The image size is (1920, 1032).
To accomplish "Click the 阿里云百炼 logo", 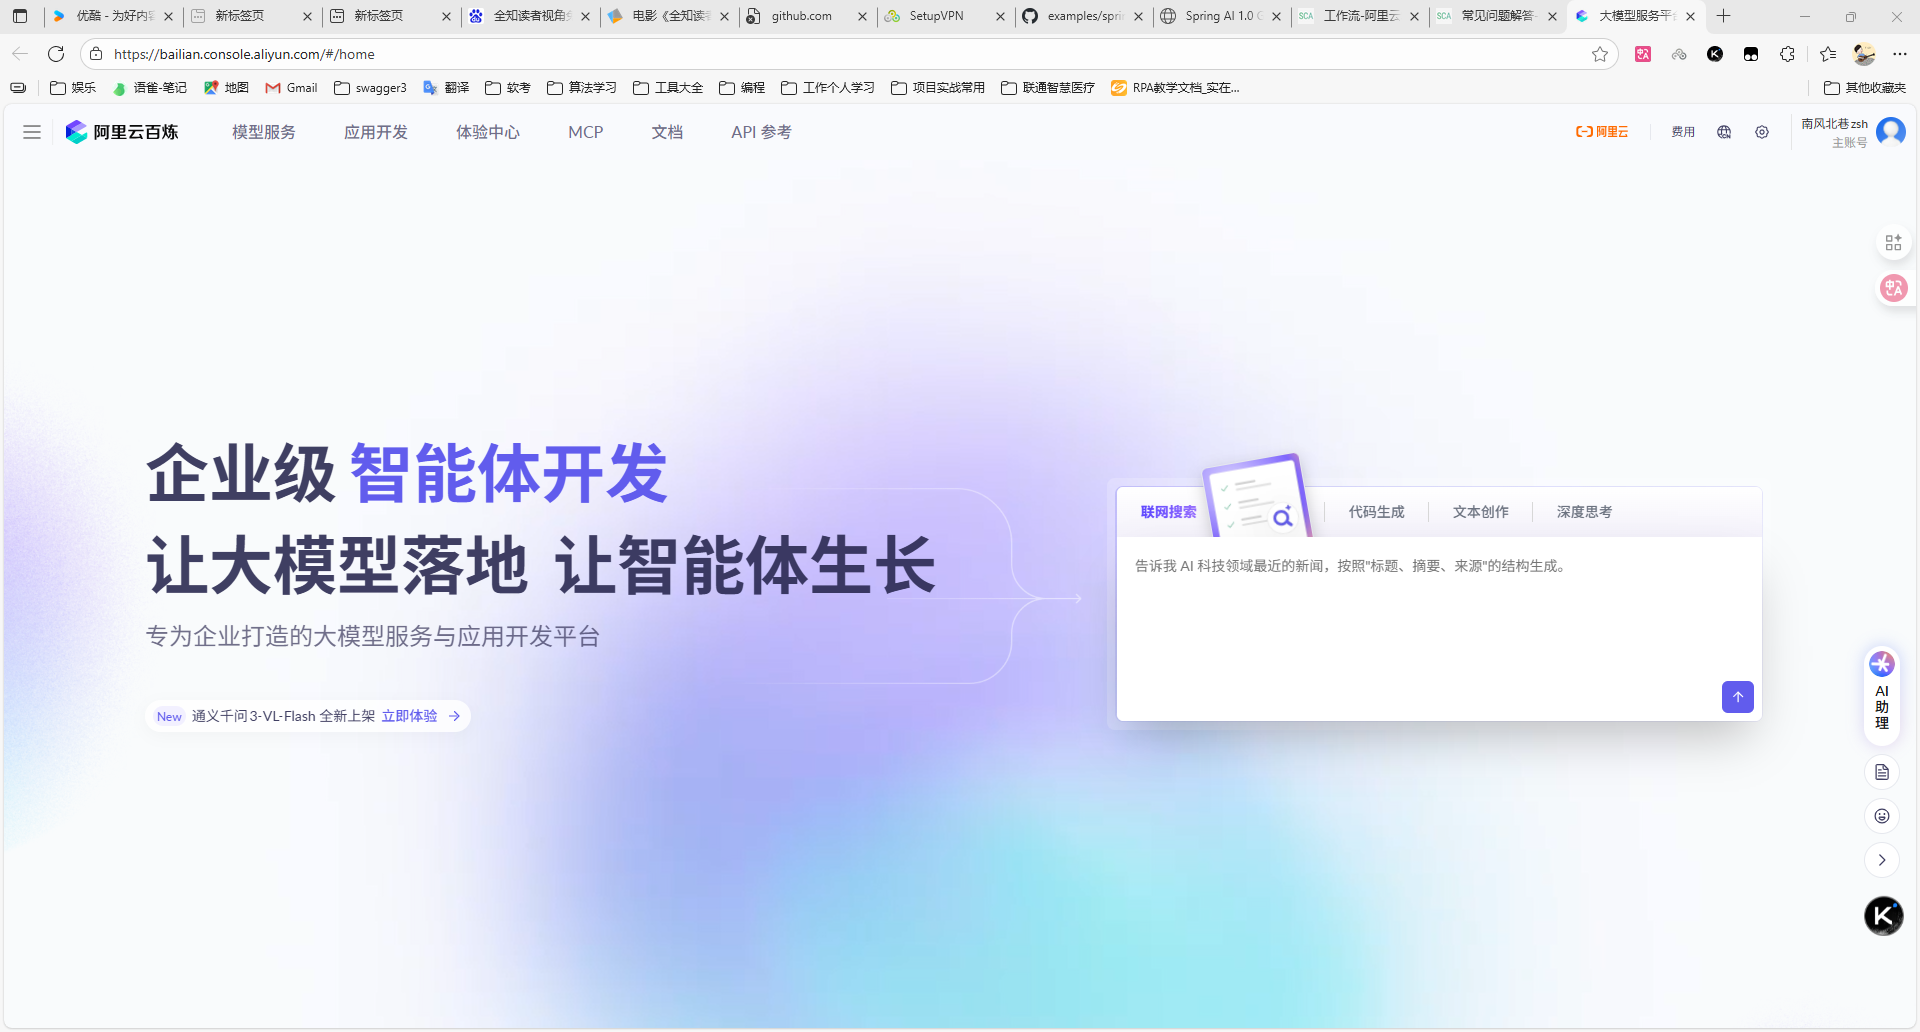I will [122, 132].
